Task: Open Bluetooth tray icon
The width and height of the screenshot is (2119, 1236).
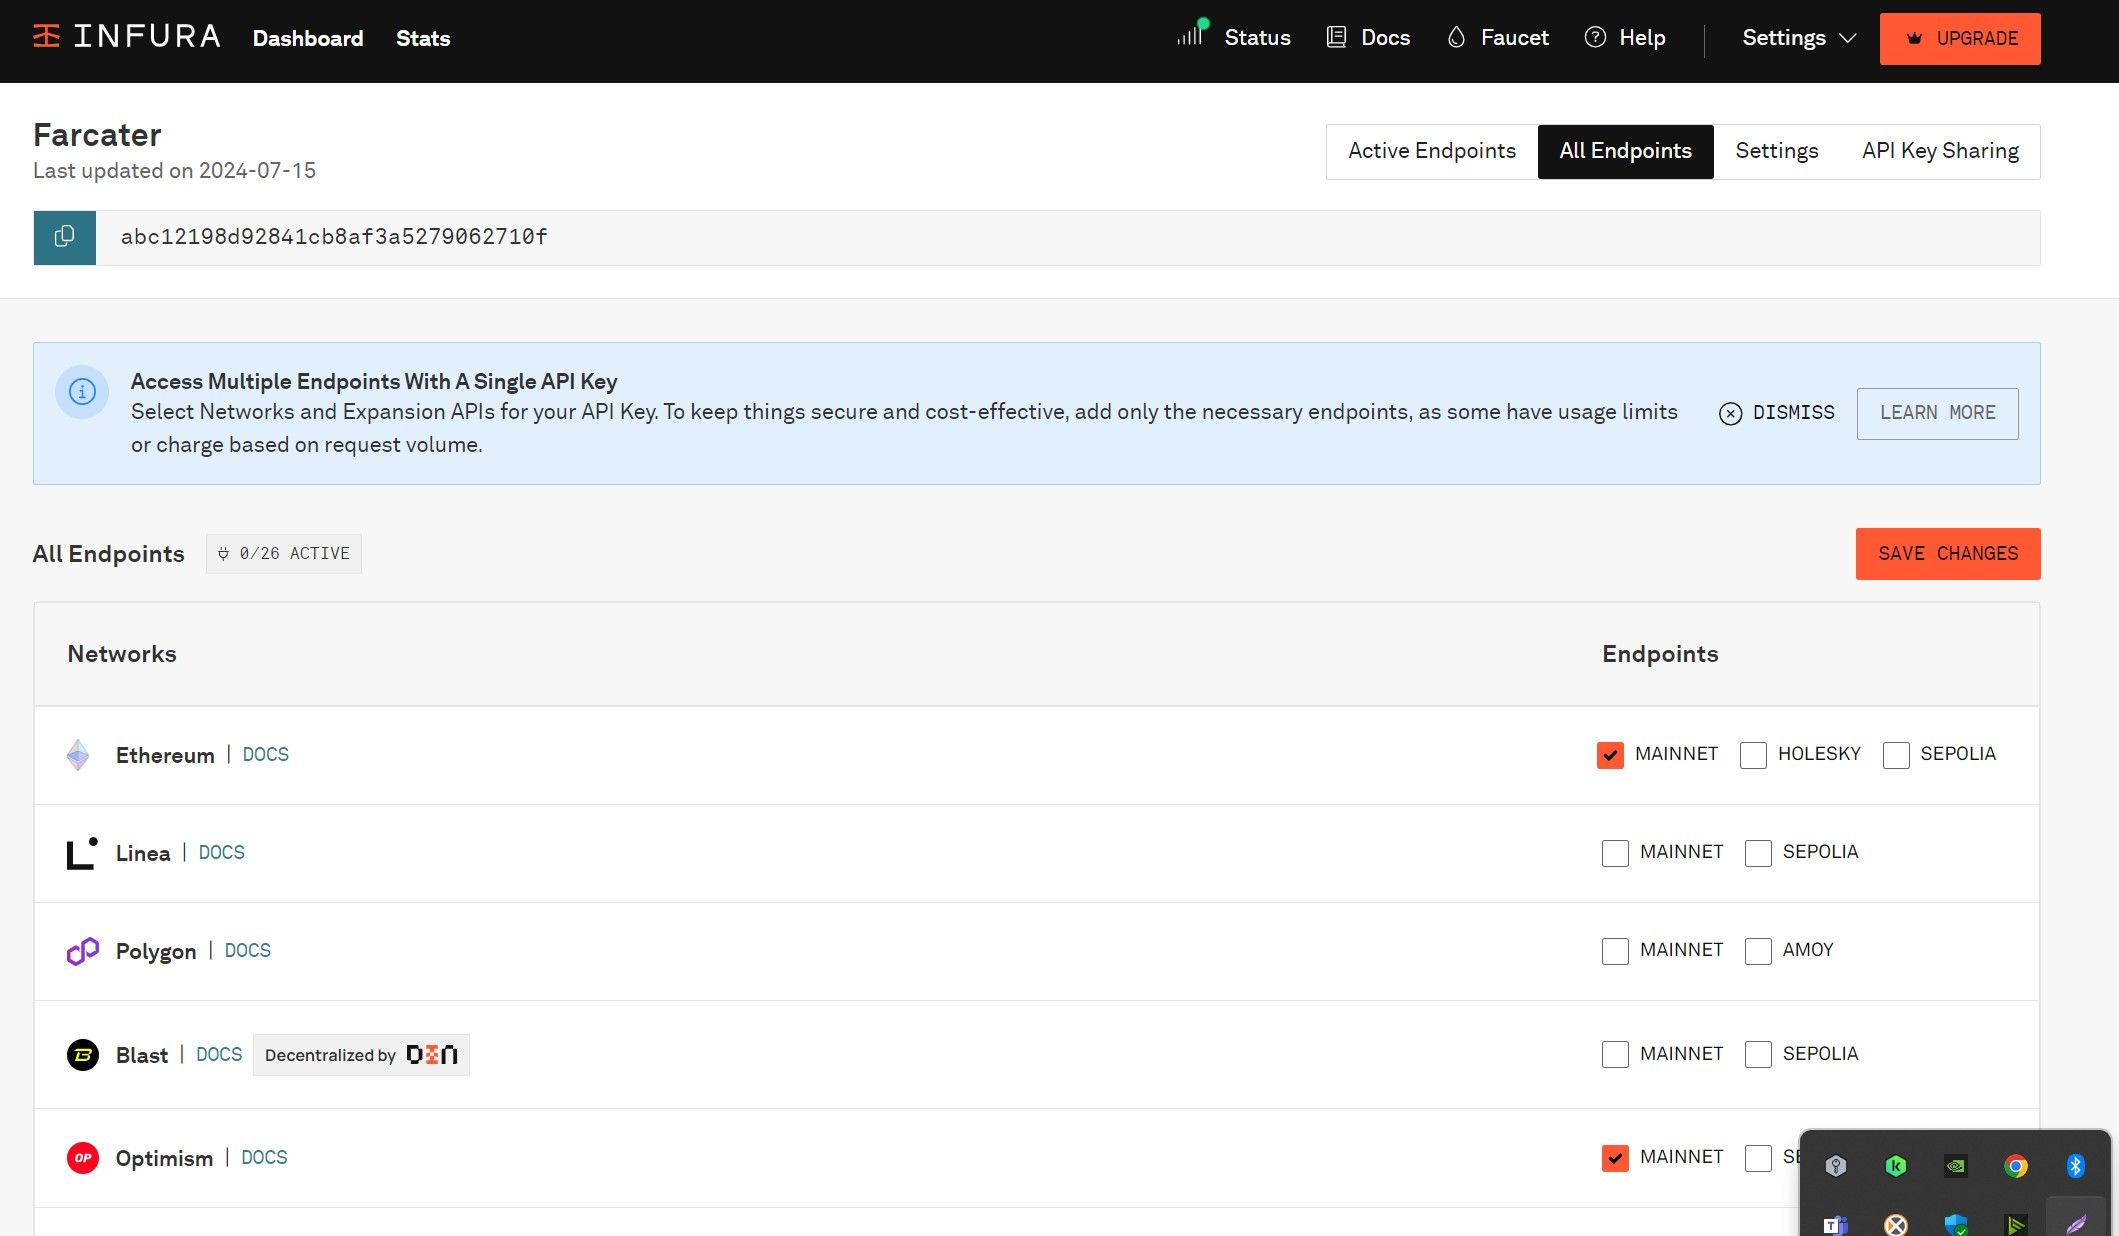Action: pos(2075,1166)
